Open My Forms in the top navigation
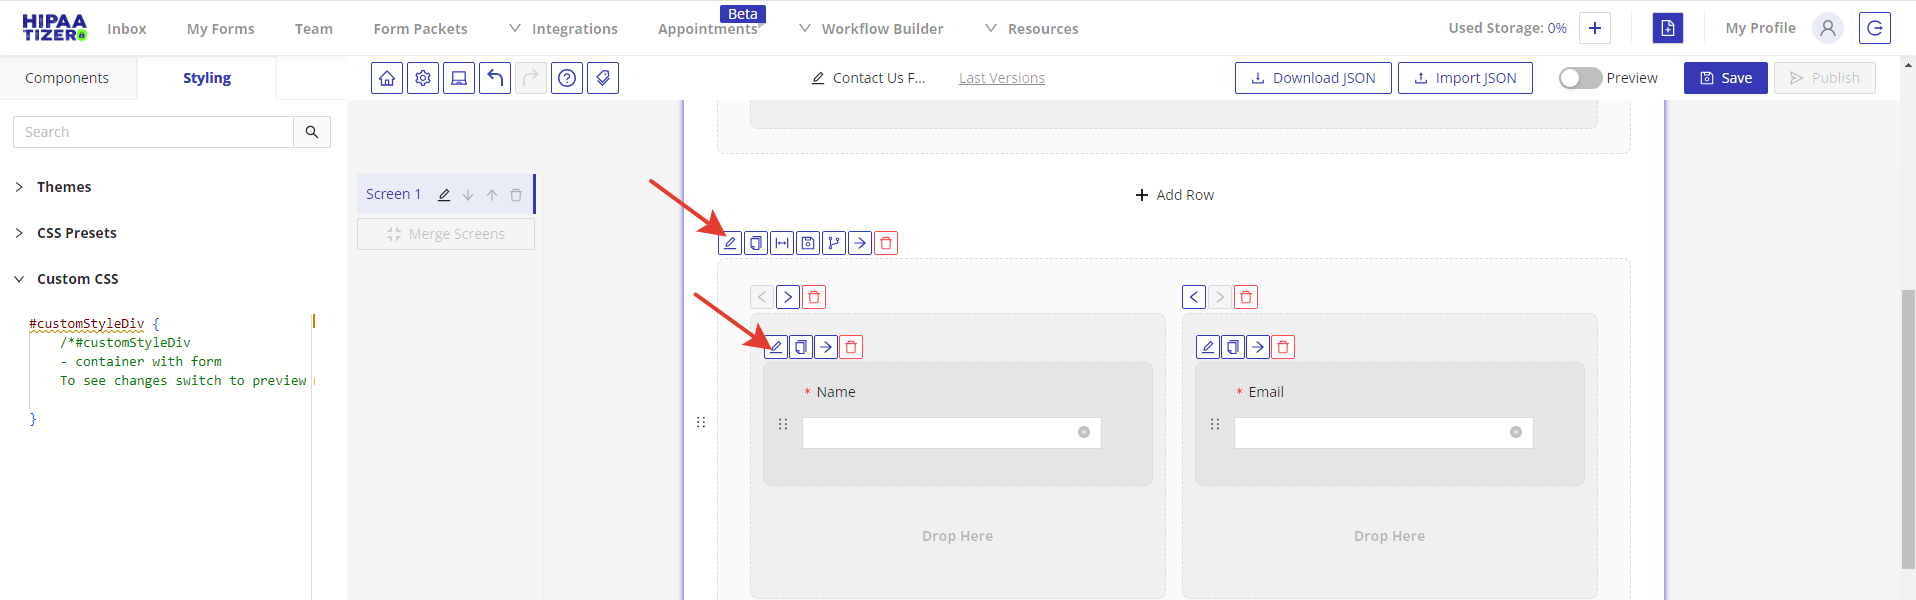This screenshot has height=600, width=1916. (220, 29)
